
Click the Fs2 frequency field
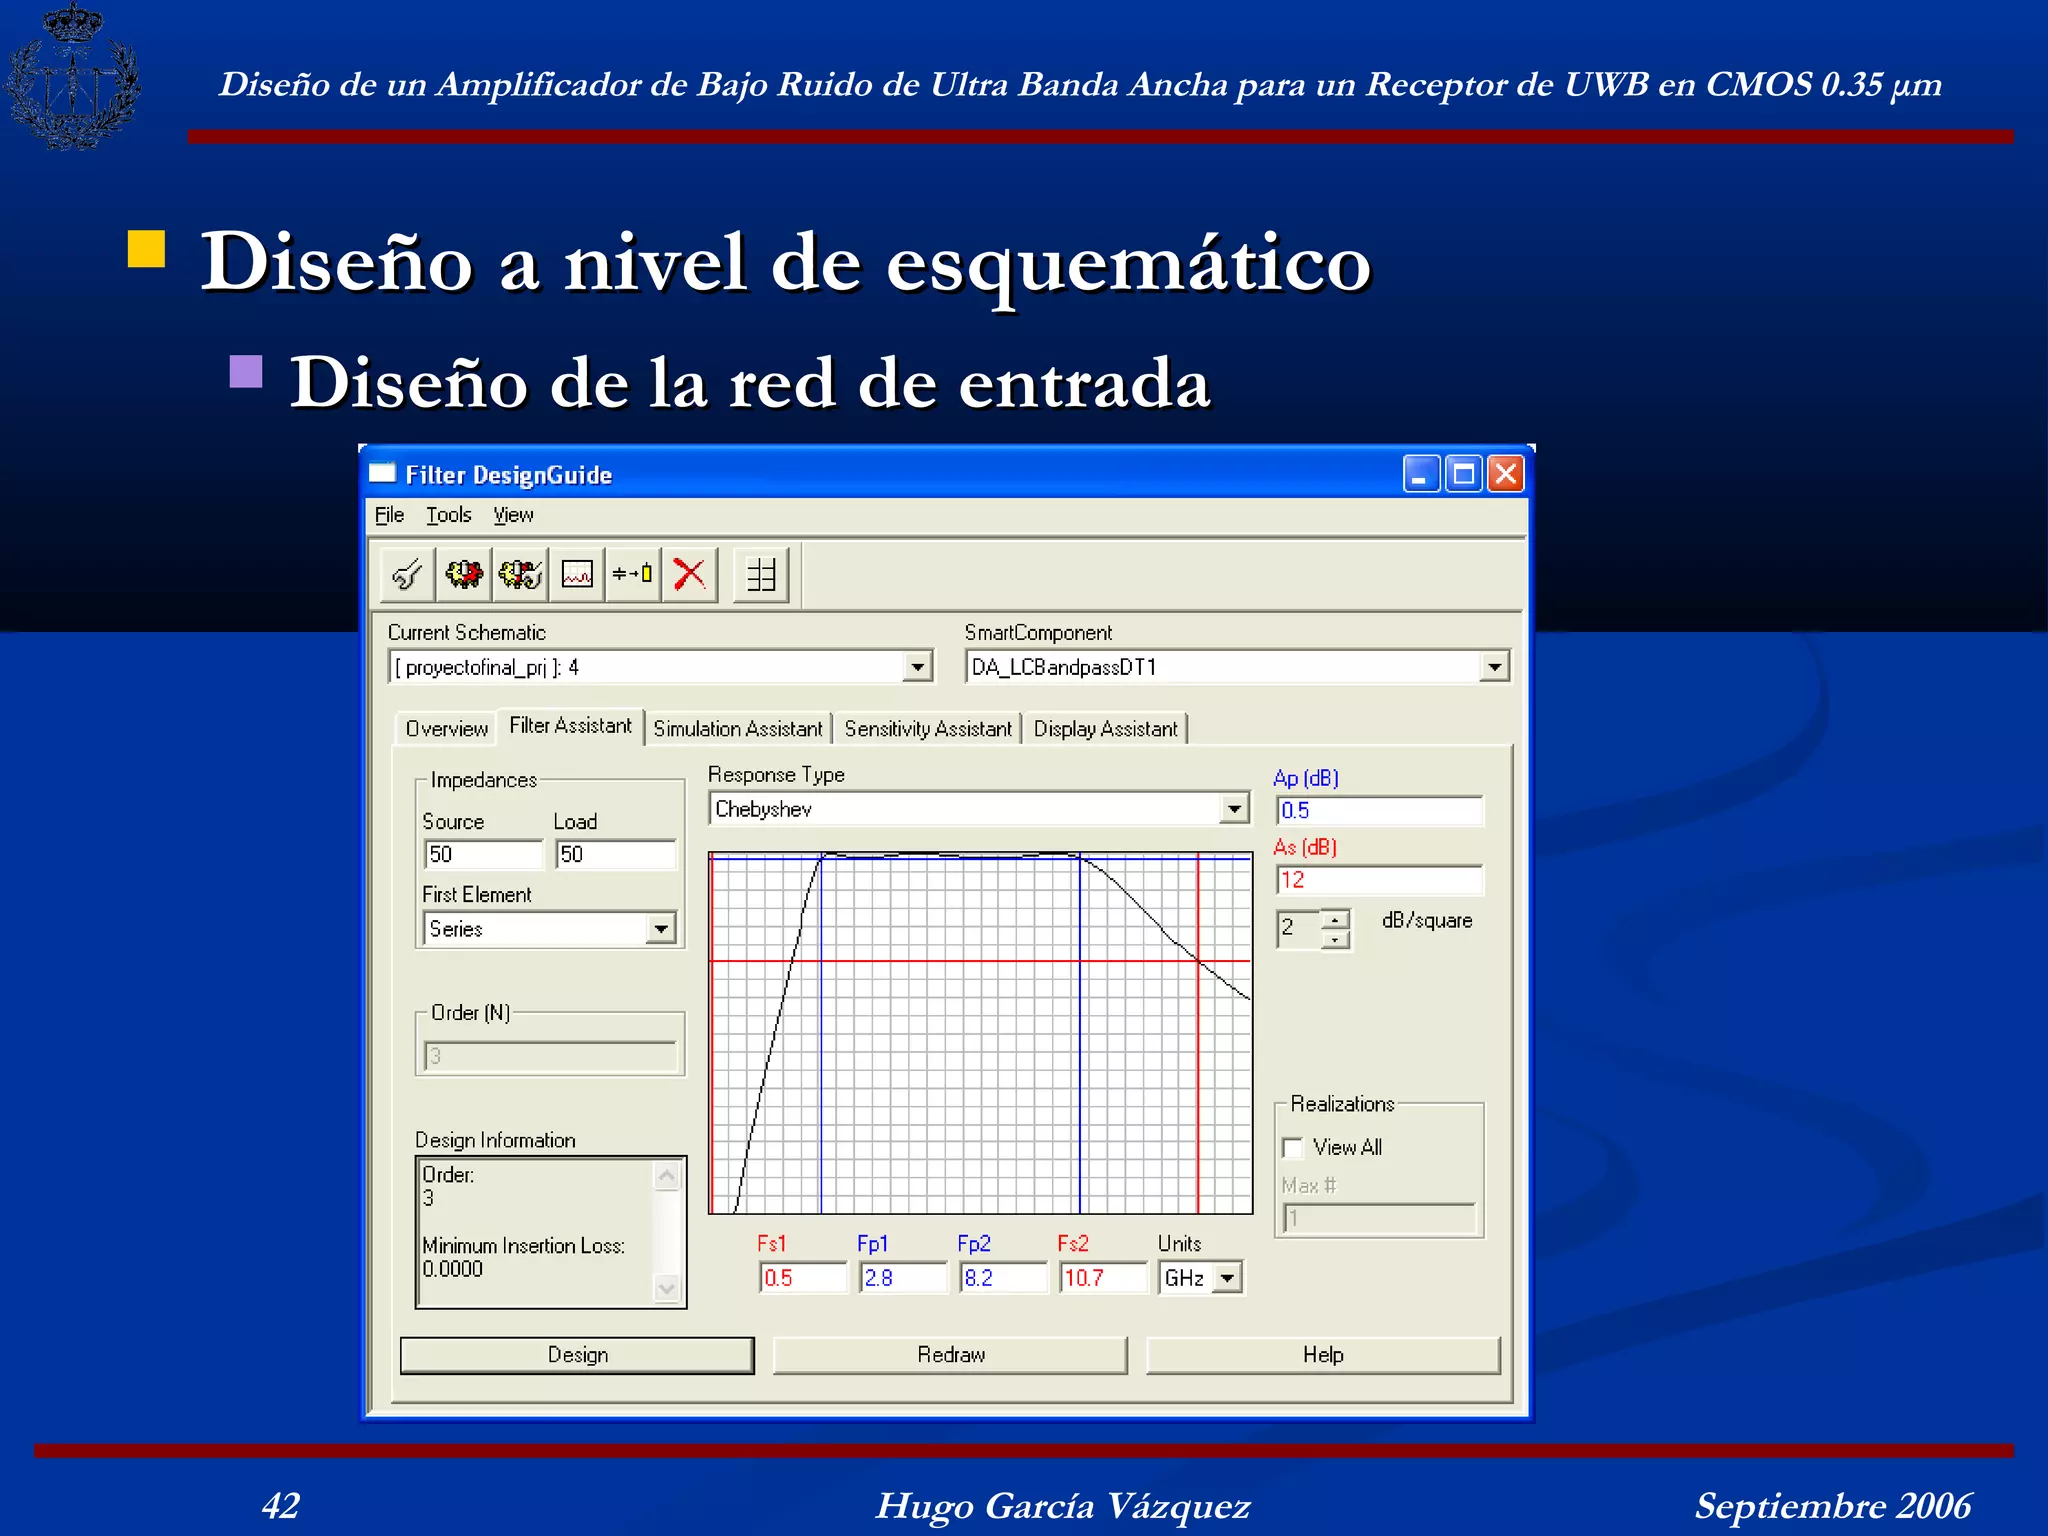tap(1103, 1278)
